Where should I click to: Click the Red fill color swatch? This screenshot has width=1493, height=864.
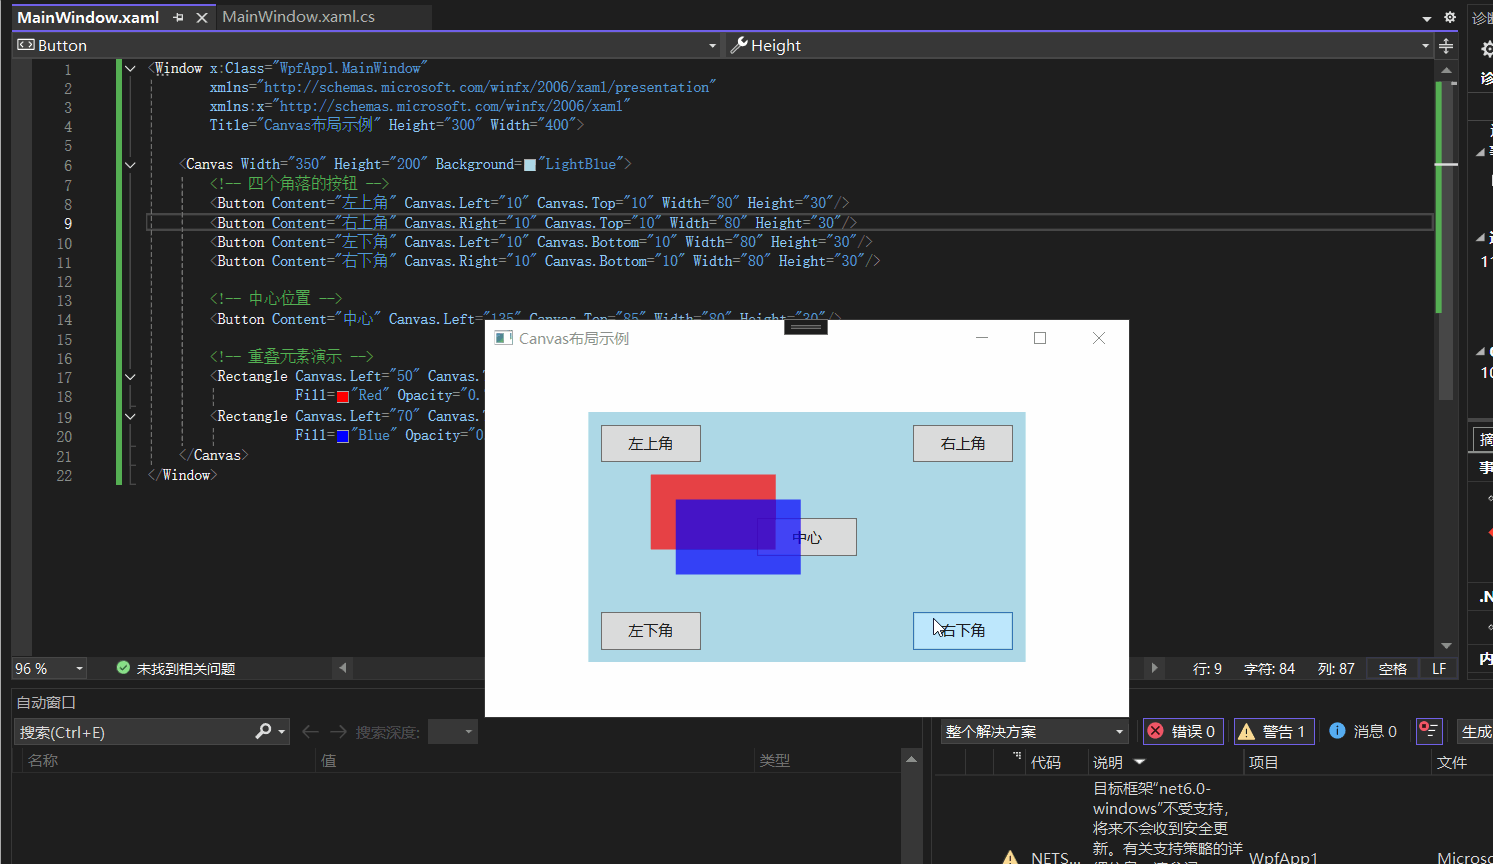click(342, 396)
